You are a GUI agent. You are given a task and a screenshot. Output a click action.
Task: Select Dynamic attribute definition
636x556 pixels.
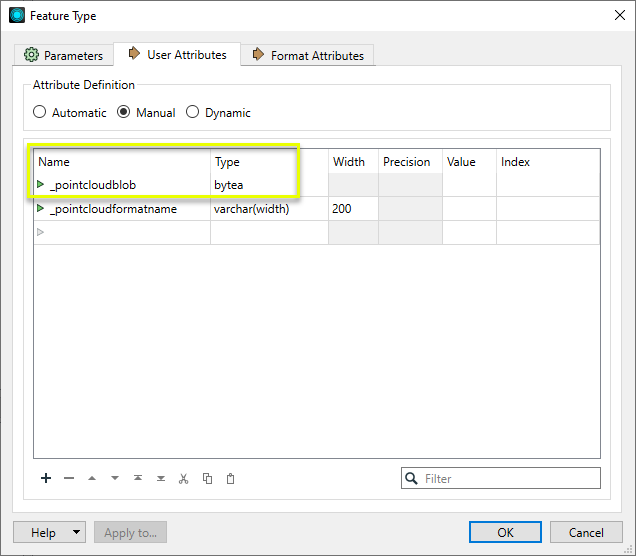click(x=193, y=113)
